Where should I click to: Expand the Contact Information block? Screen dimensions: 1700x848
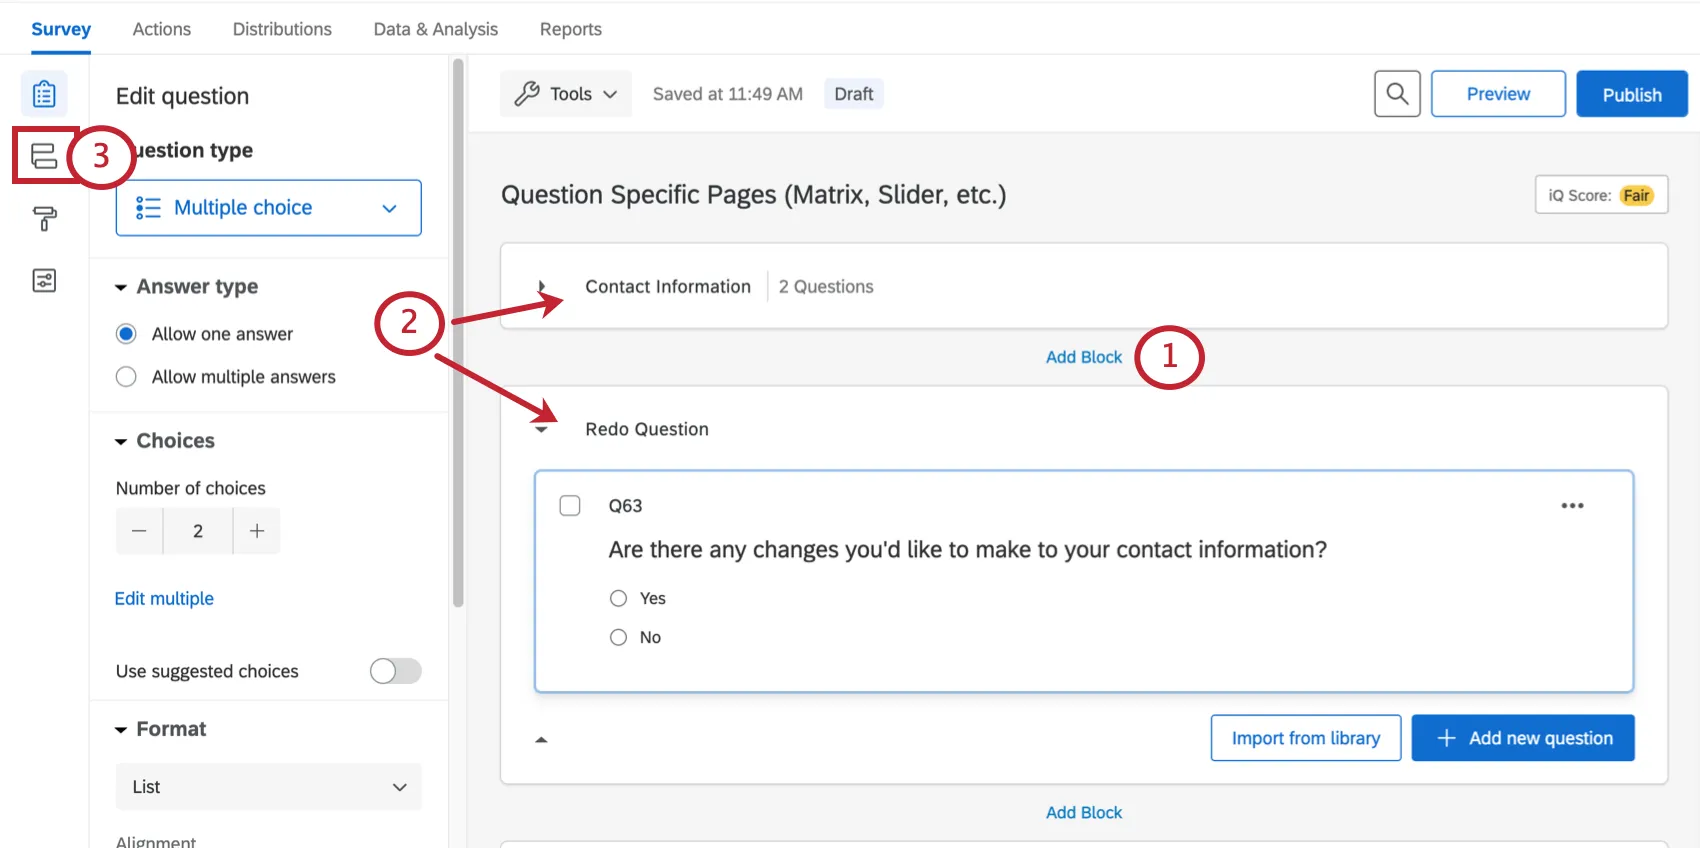coord(542,287)
